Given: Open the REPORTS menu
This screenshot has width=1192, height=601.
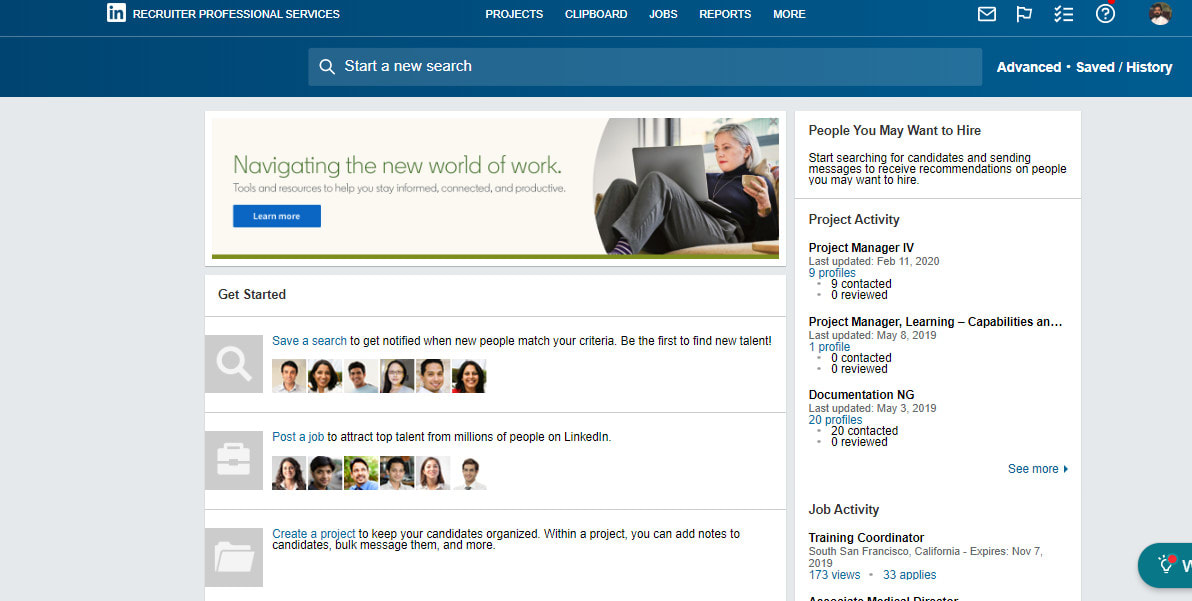Looking at the screenshot, I should point(725,14).
